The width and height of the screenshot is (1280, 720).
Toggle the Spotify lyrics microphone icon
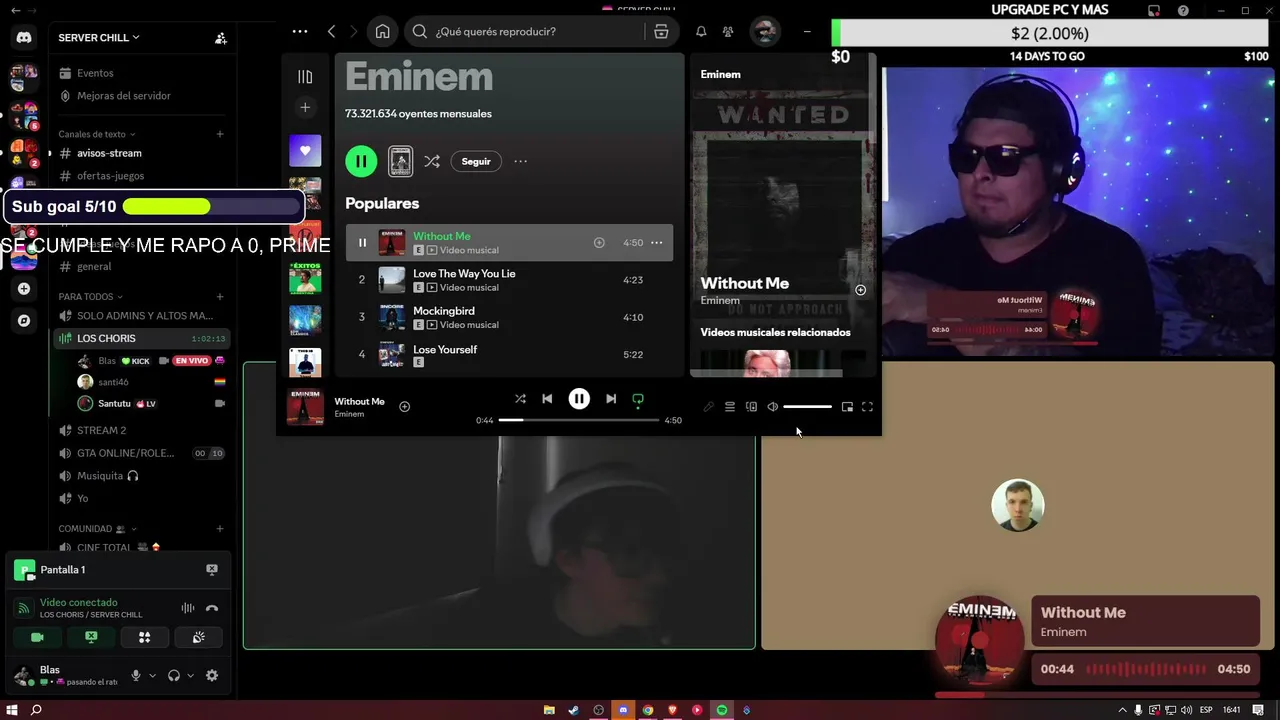coord(708,407)
